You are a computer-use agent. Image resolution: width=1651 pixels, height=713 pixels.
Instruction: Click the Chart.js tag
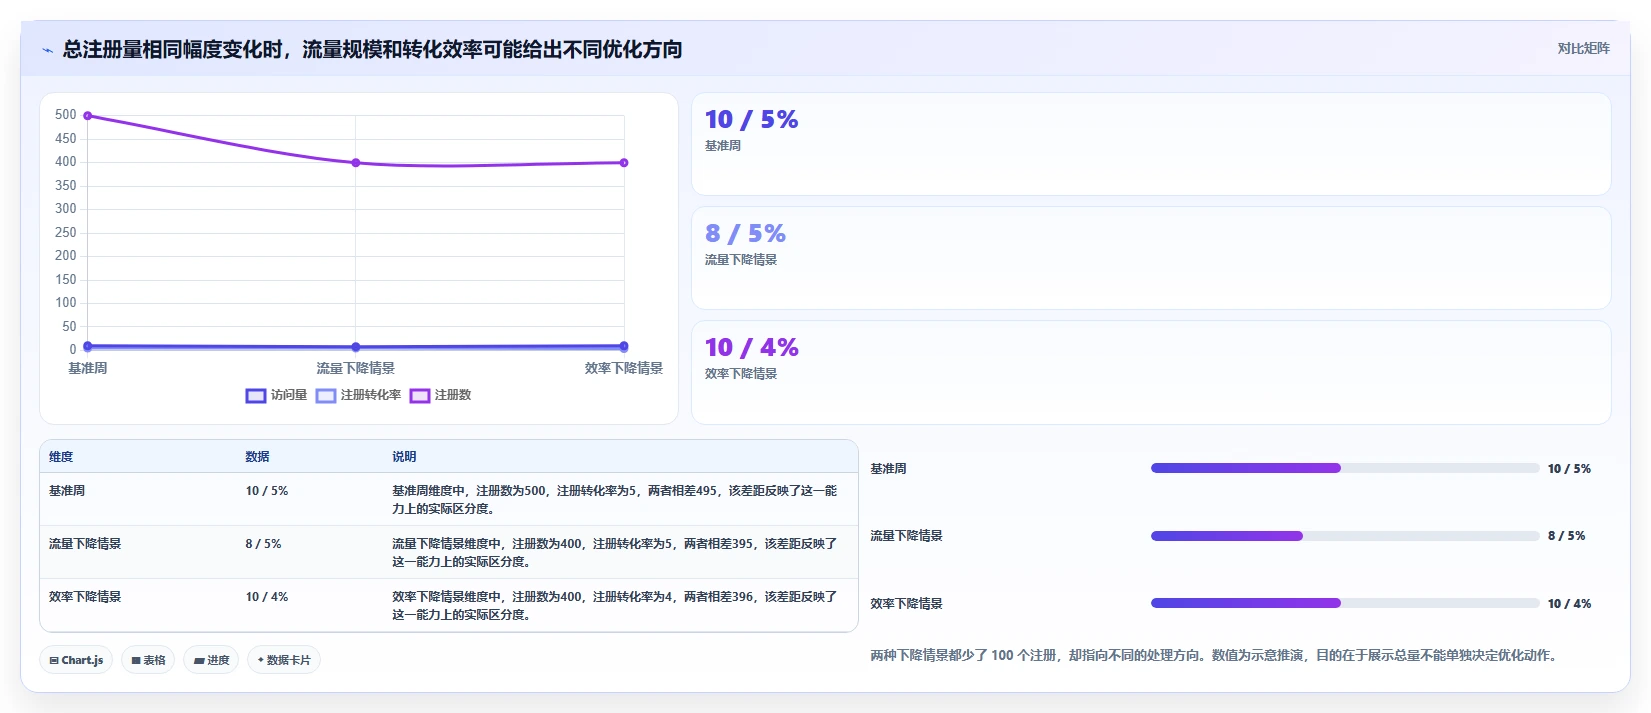76,660
